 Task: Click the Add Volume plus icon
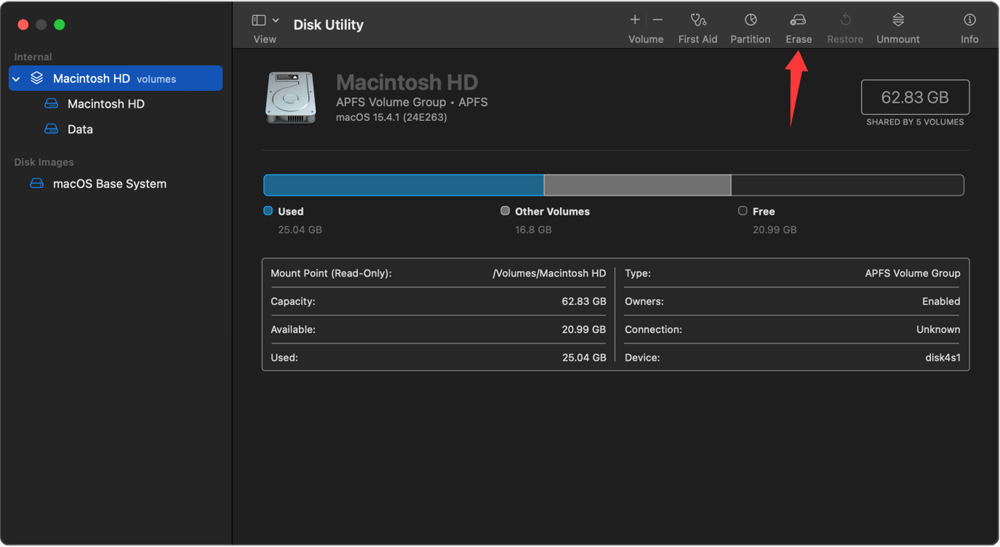point(635,20)
